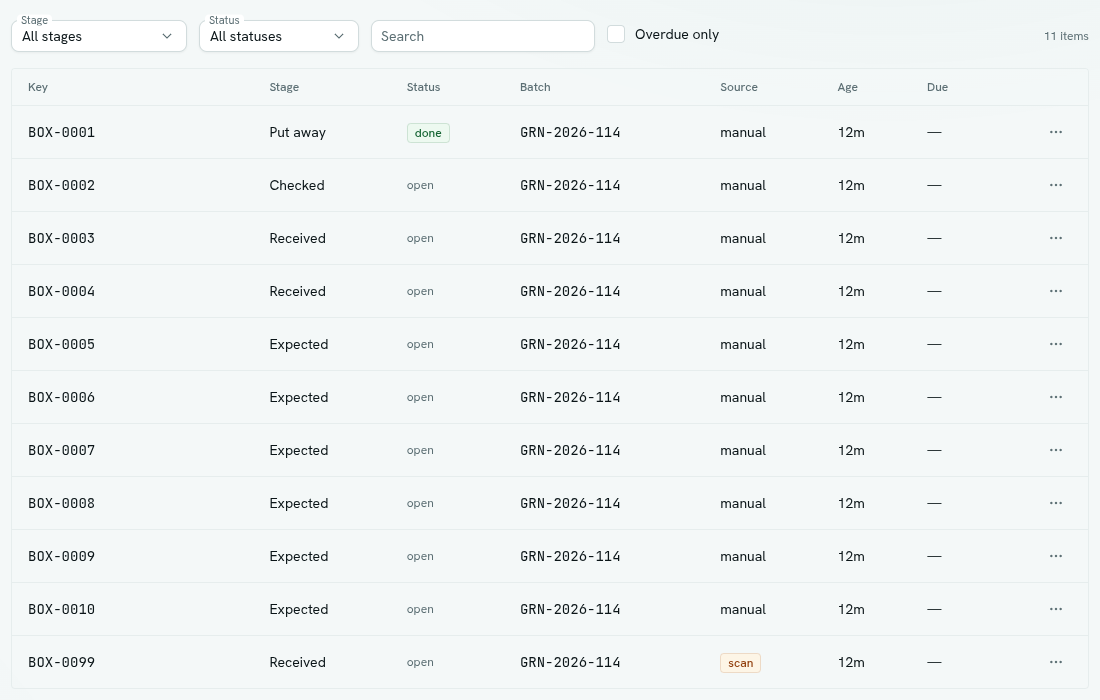Click the done status badge on BOX-0001
This screenshot has height=700, width=1100.
pos(428,133)
